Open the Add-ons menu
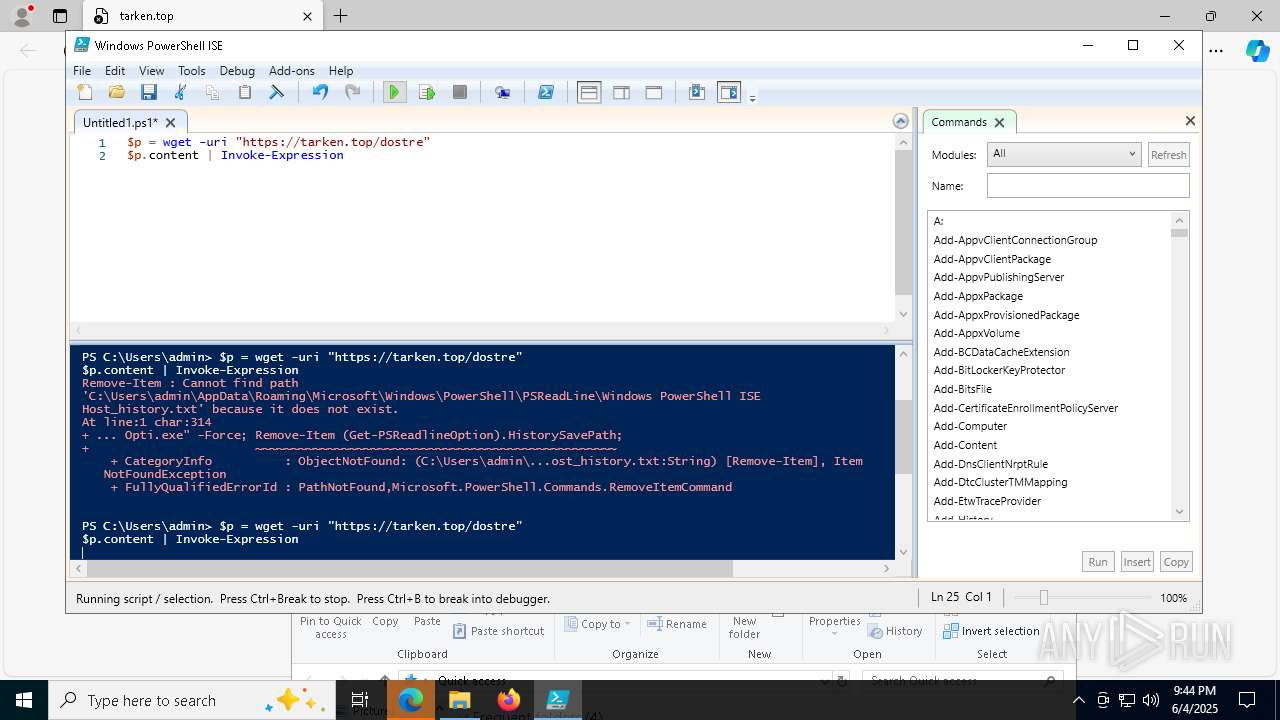 [x=292, y=71]
